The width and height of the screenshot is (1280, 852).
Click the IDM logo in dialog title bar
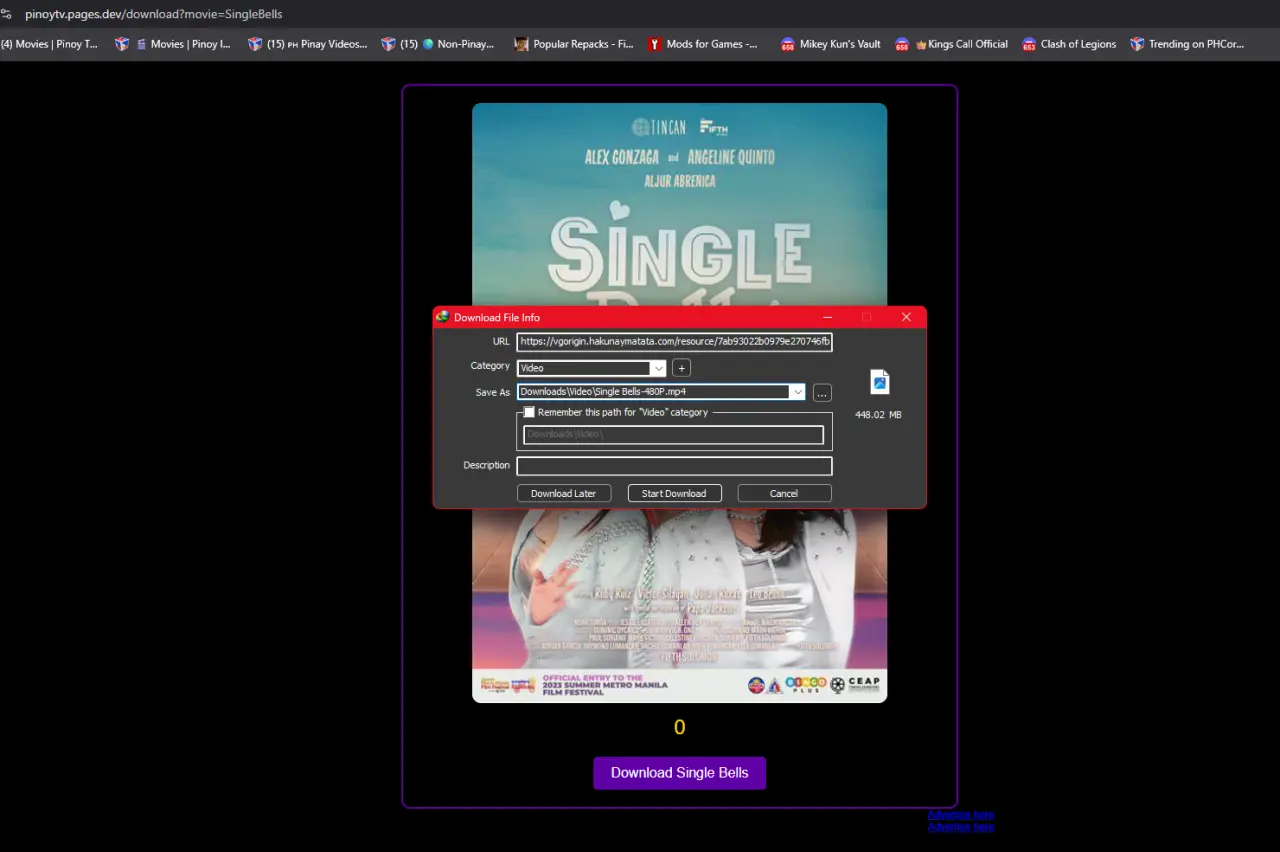tap(442, 317)
